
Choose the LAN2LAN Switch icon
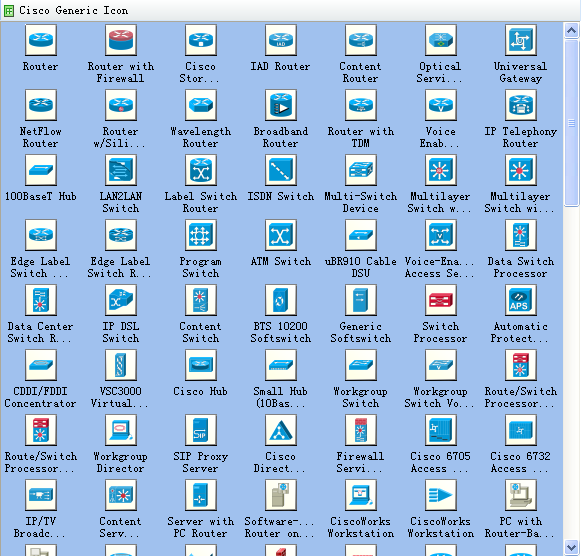(121, 170)
